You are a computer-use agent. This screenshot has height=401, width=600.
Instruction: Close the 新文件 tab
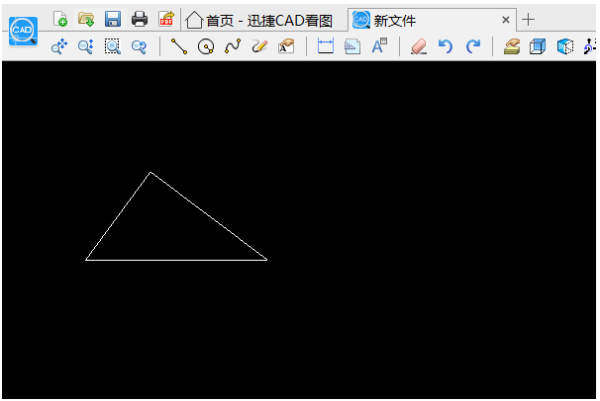point(506,20)
